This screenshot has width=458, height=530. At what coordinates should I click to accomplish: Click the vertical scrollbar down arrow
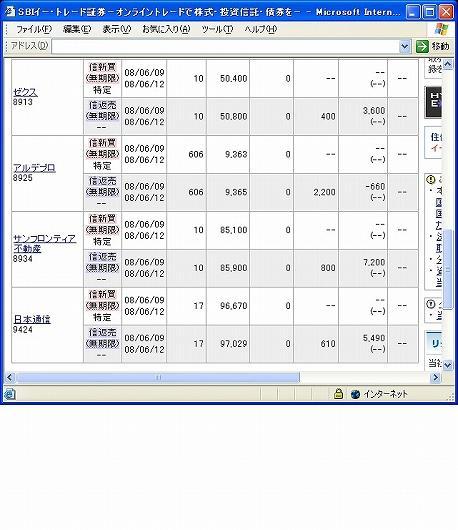448,365
